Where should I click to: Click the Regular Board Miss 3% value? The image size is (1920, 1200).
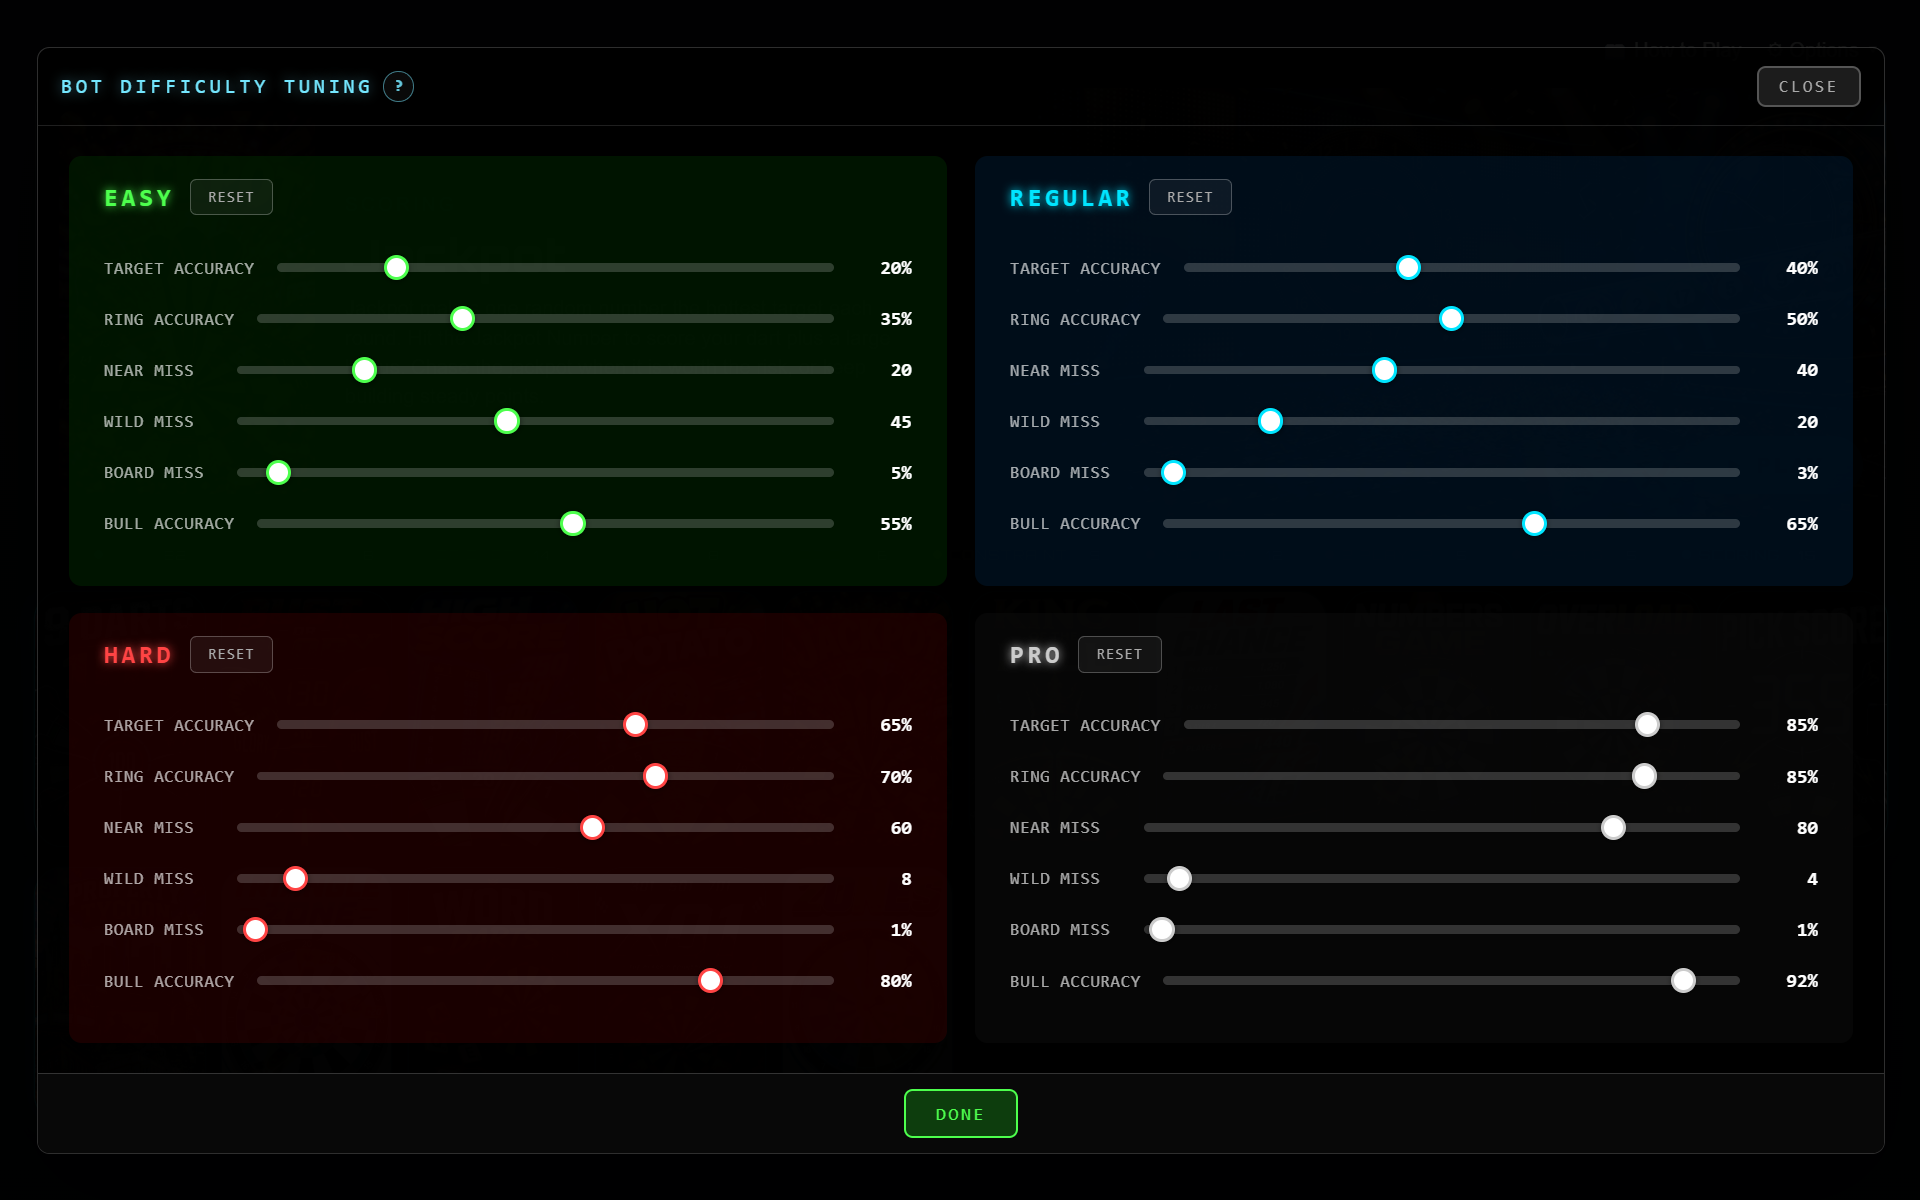pos(1807,473)
